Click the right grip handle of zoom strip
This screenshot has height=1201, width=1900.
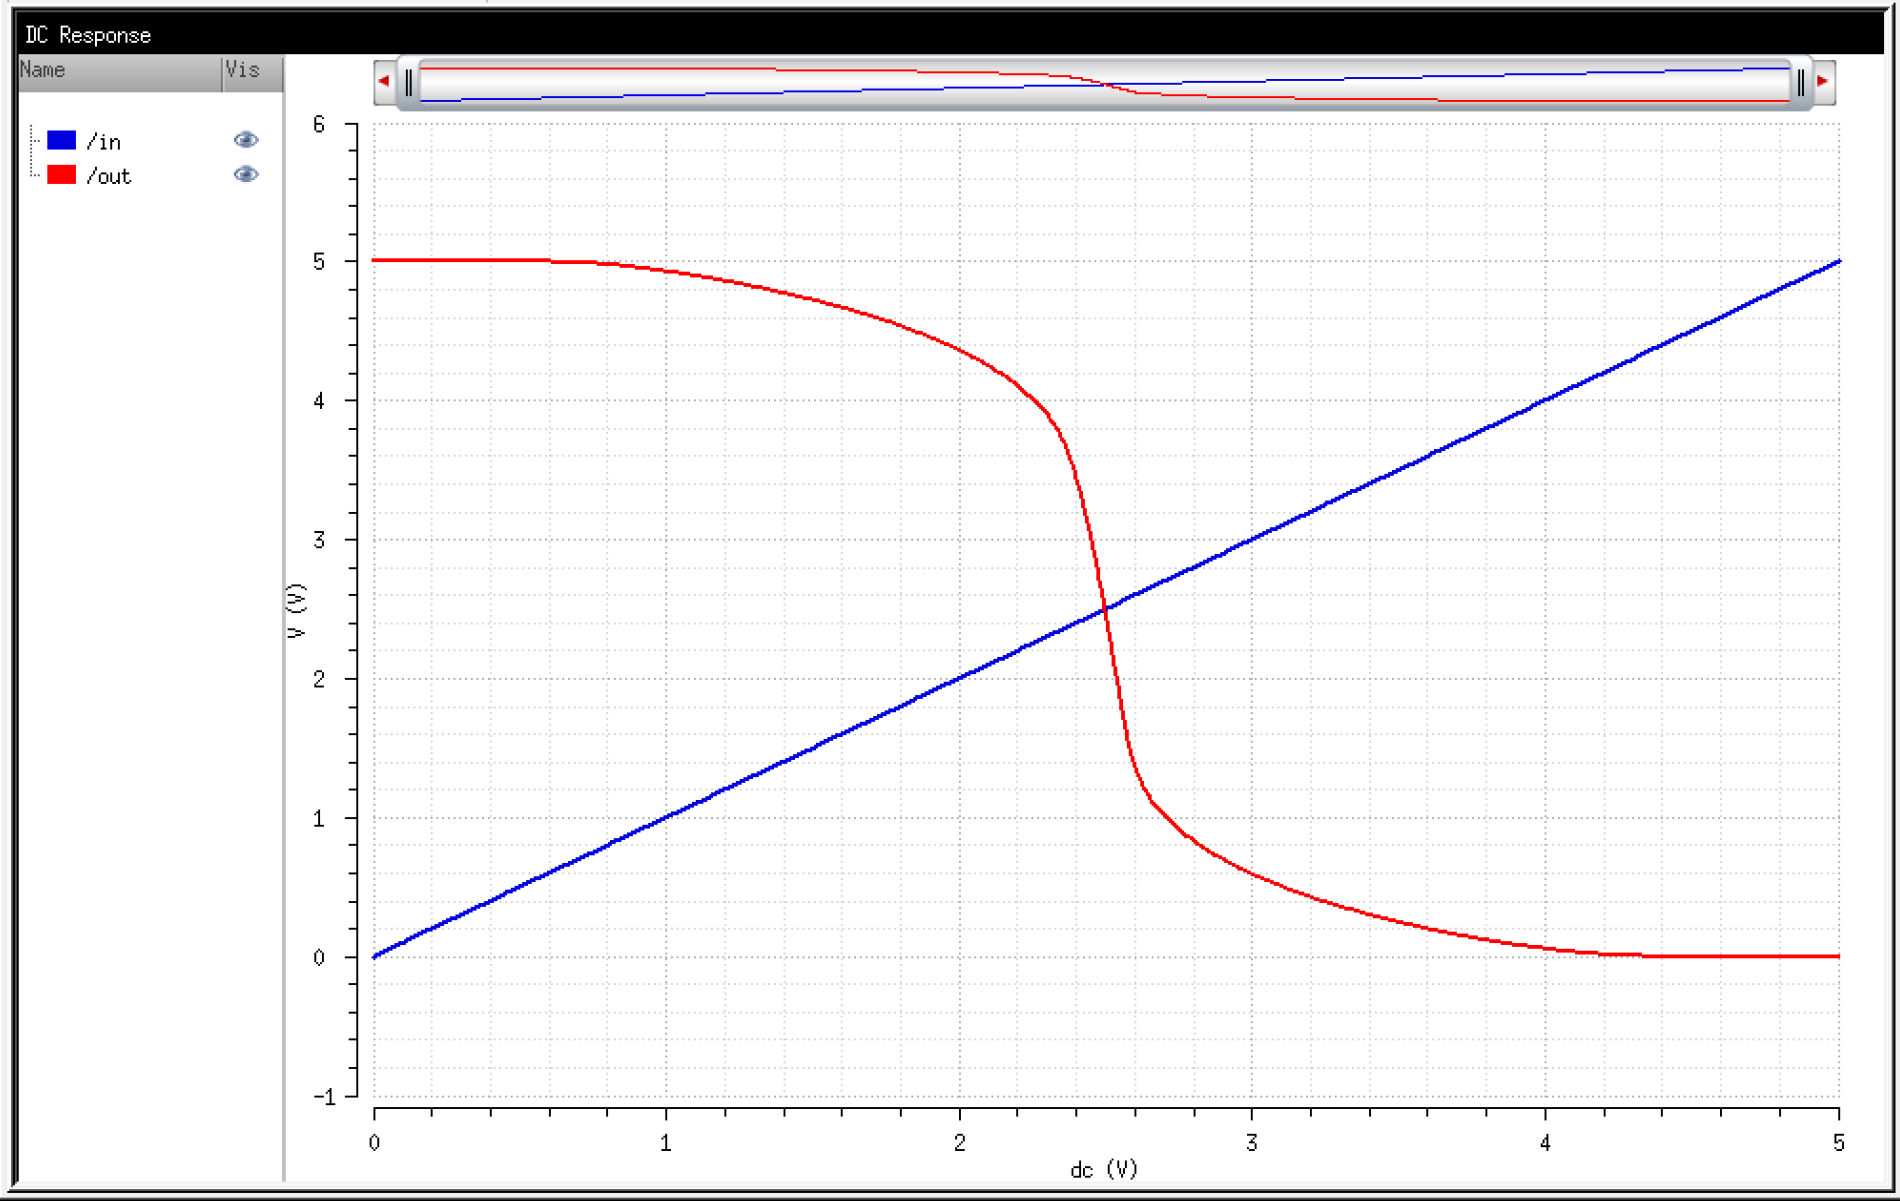pyautogui.click(x=1800, y=82)
